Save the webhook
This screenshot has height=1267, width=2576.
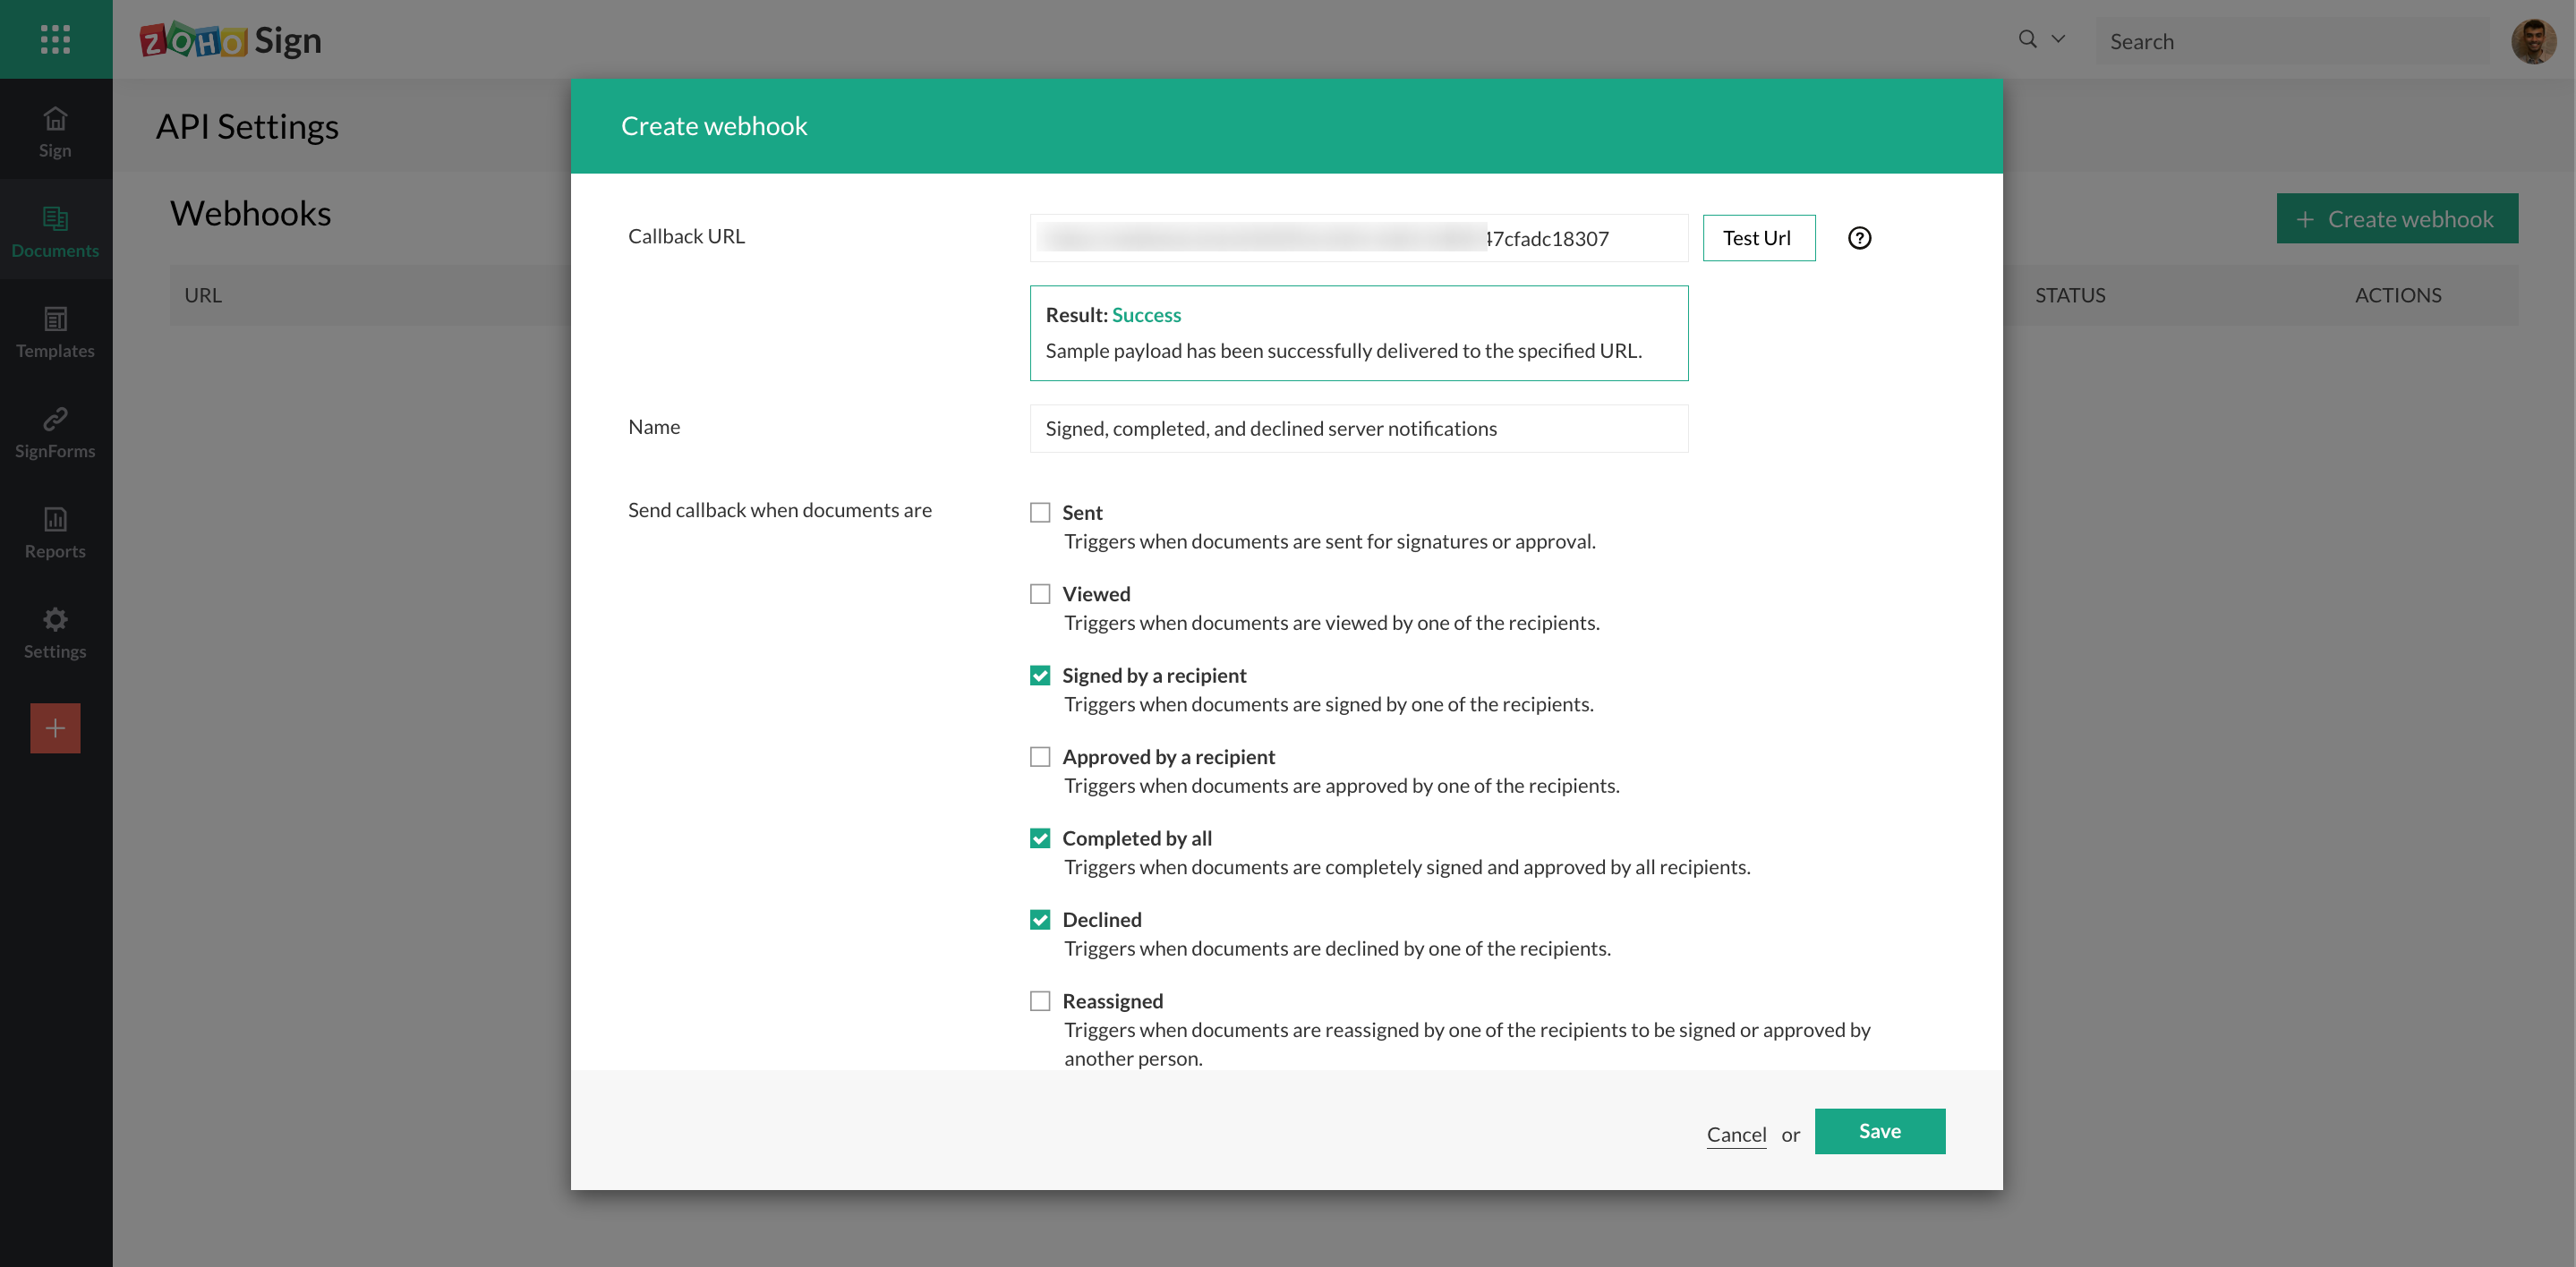(x=1879, y=1131)
